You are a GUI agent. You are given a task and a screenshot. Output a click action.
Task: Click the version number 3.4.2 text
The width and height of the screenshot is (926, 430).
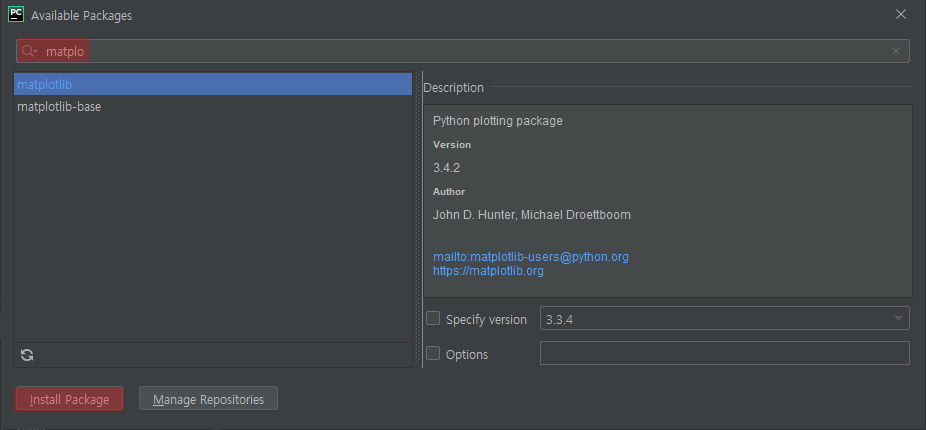(x=446, y=168)
